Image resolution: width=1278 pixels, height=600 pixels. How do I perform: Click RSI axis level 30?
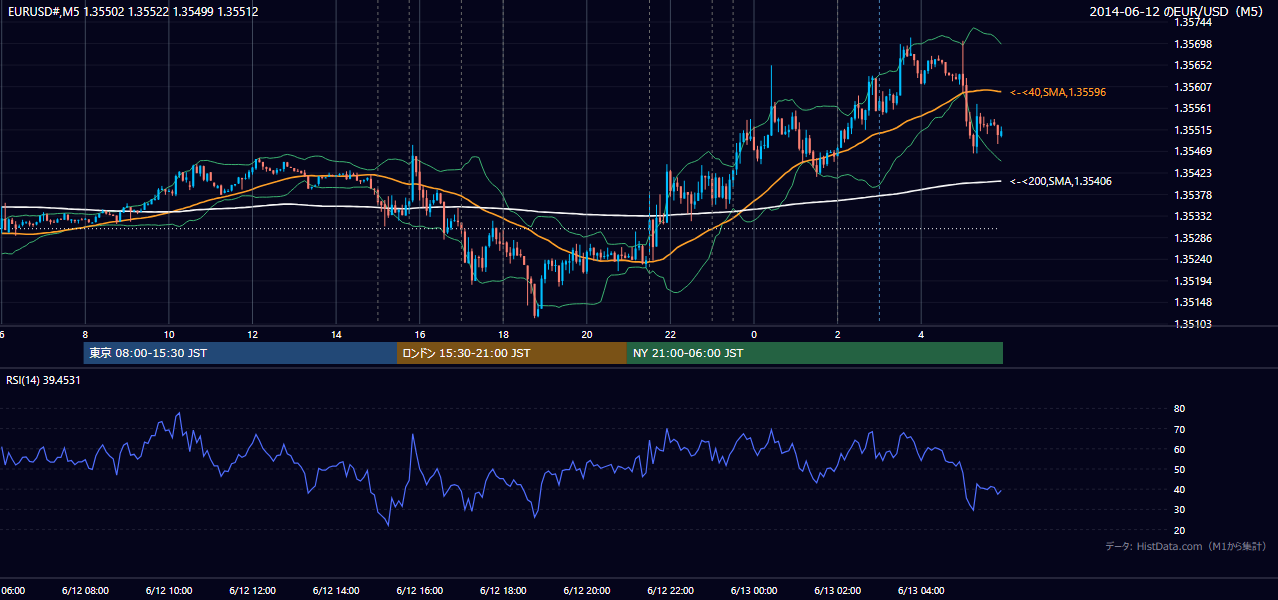click(x=1179, y=510)
